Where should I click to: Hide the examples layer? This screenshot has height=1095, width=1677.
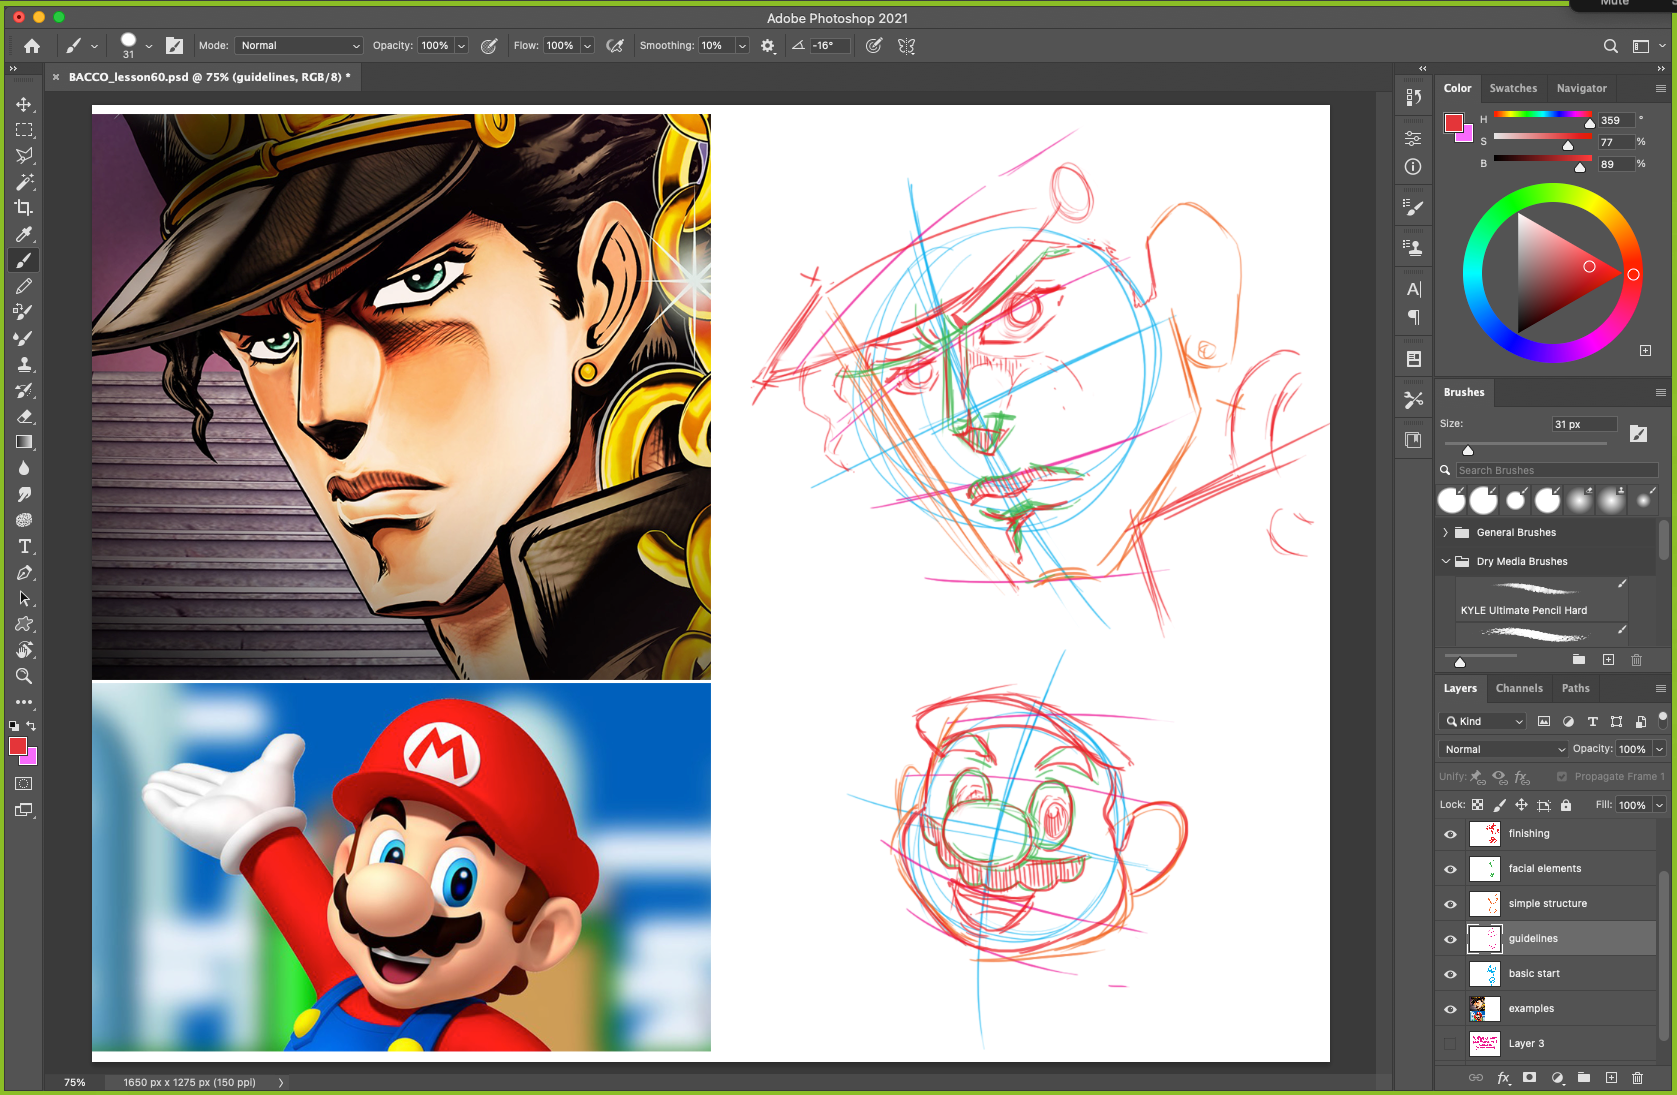point(1450,1009)
